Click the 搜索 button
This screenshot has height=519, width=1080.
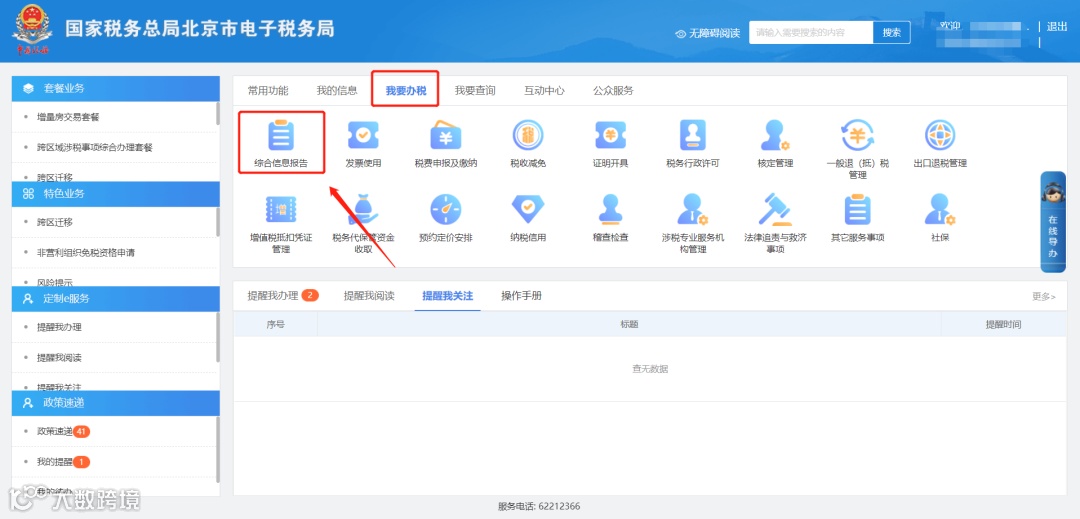(x=891, y=32)
